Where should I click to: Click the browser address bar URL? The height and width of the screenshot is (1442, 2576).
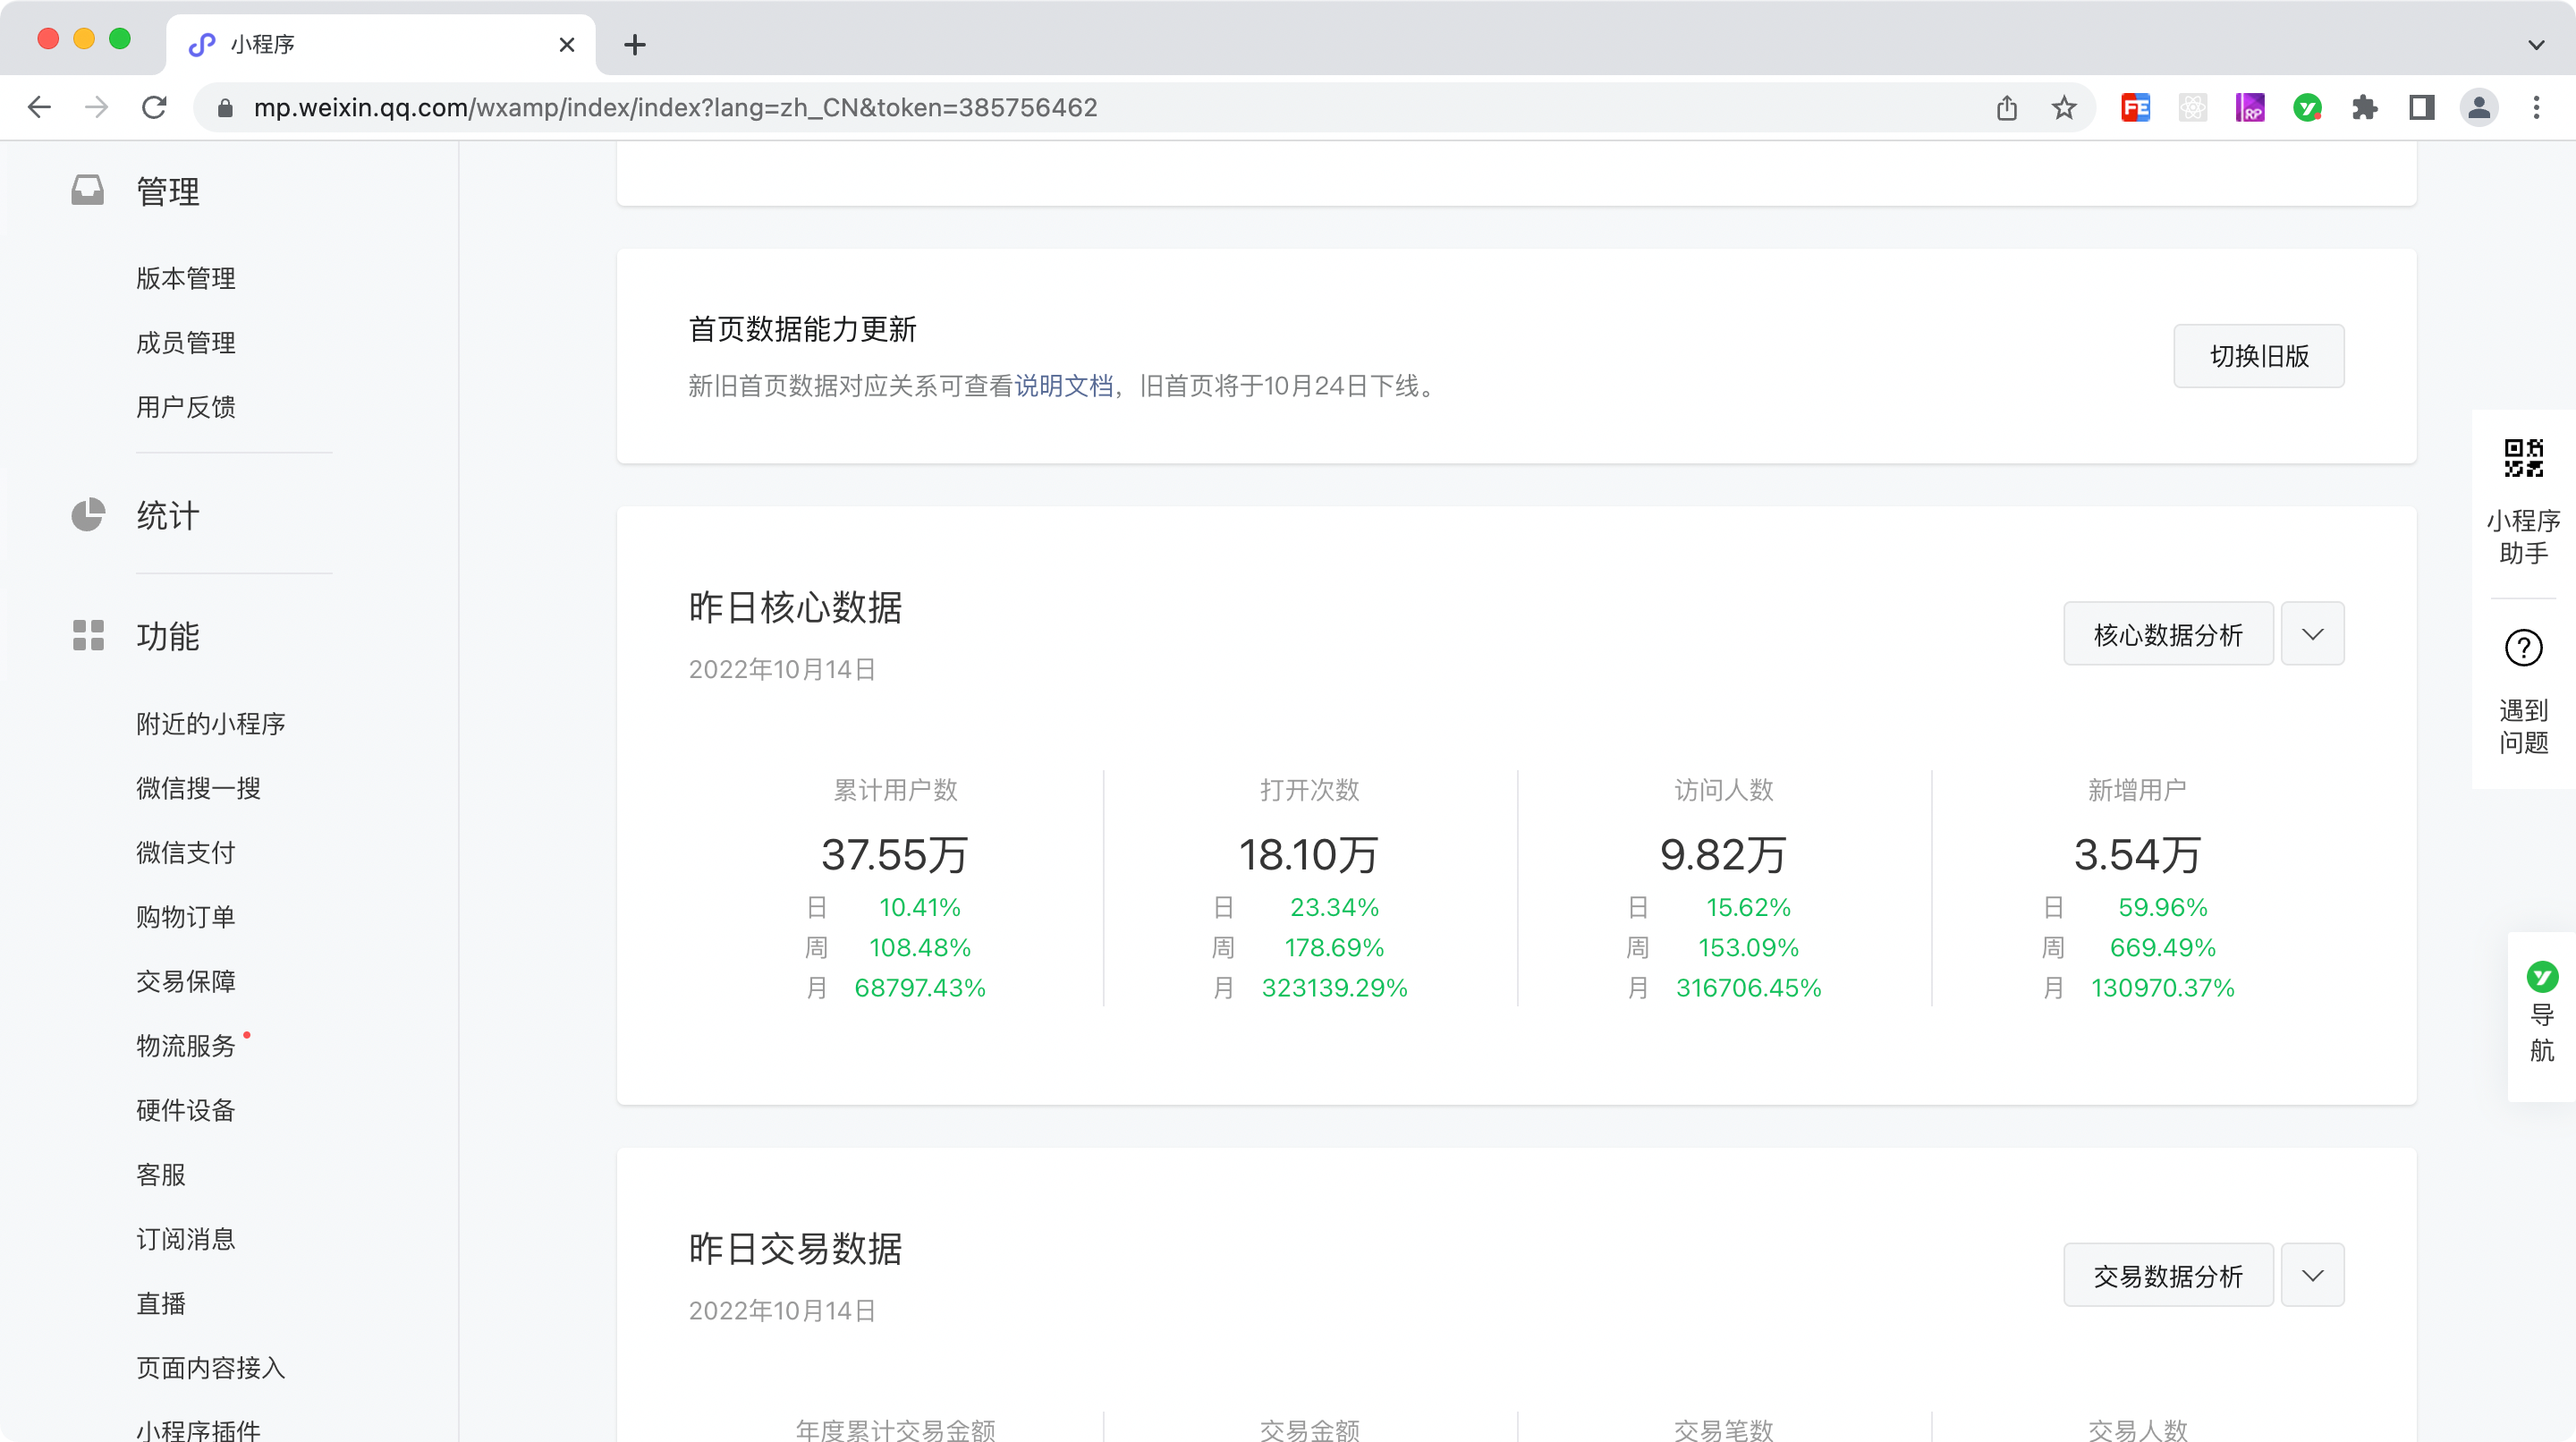coord(675,108)
